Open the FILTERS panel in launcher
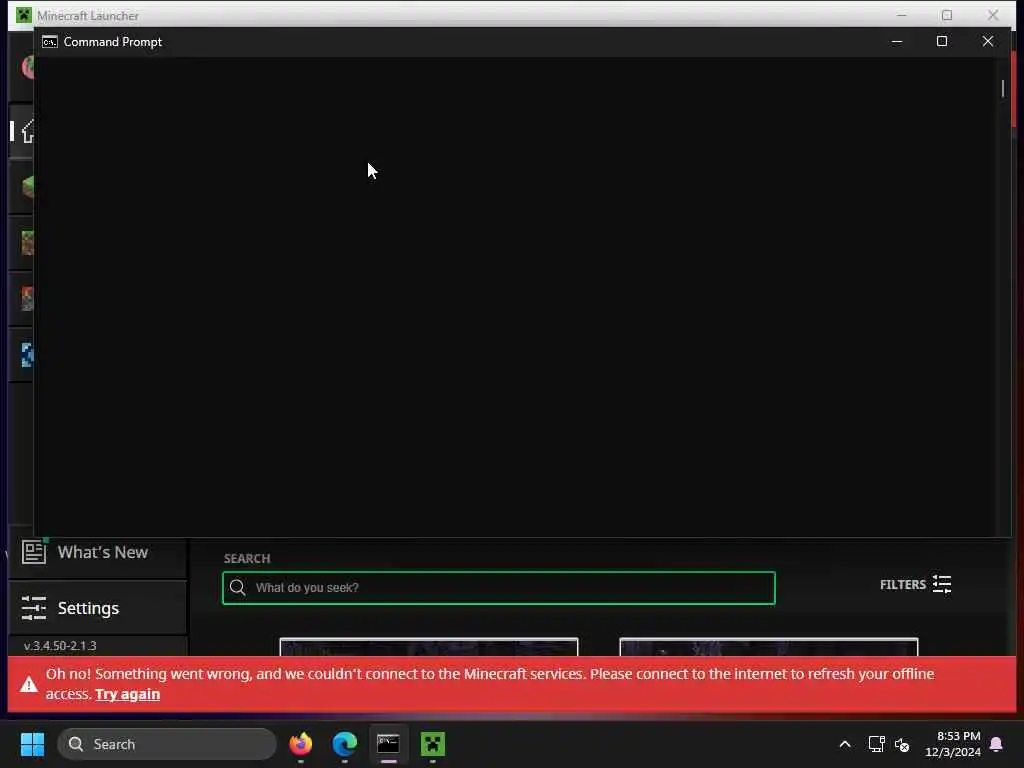Screen dimensions: 1024x768 (915, 584)
